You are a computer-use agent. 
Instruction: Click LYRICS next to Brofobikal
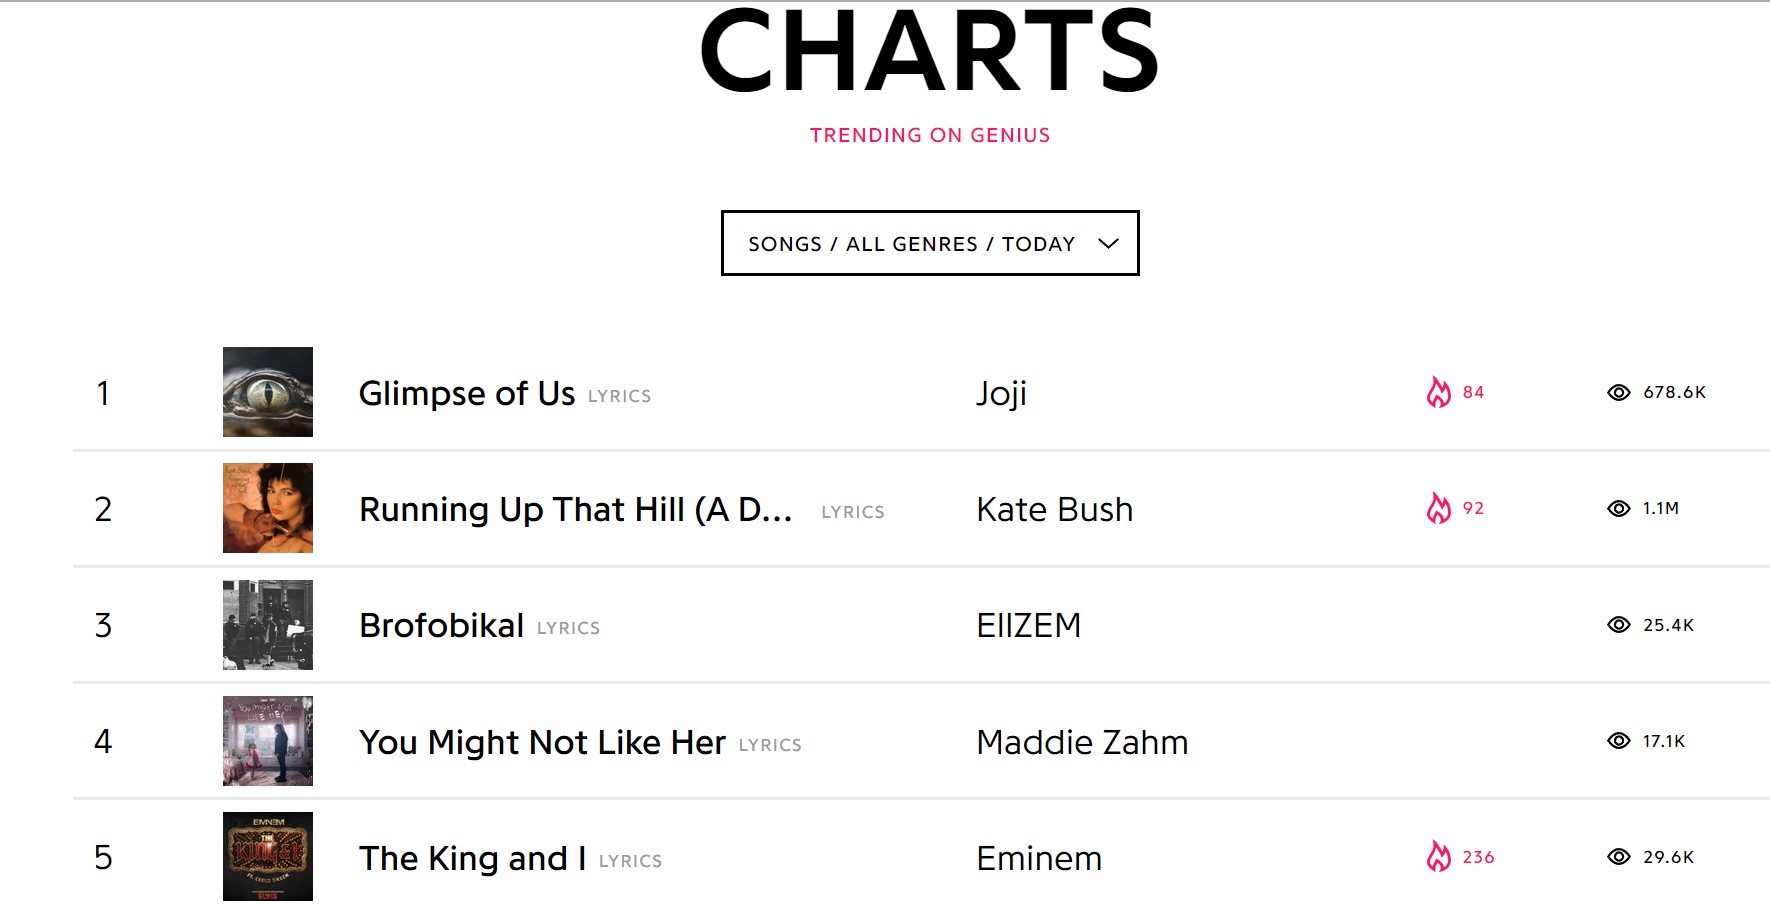coord(567,627)
